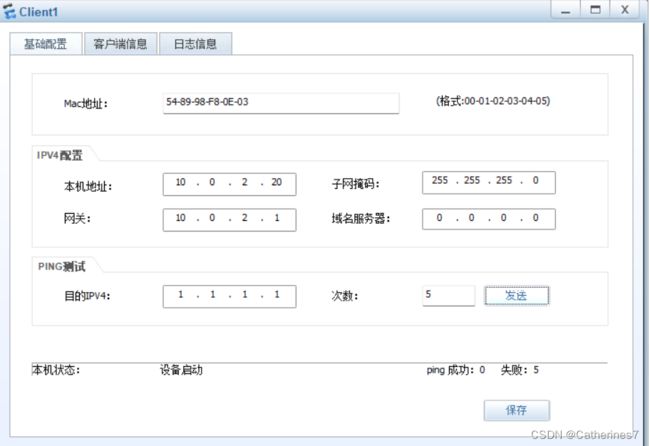Click the Client1 app icon in title bar
The height and width of the screenshot is (446, 650).
click(x=9, y=11)
